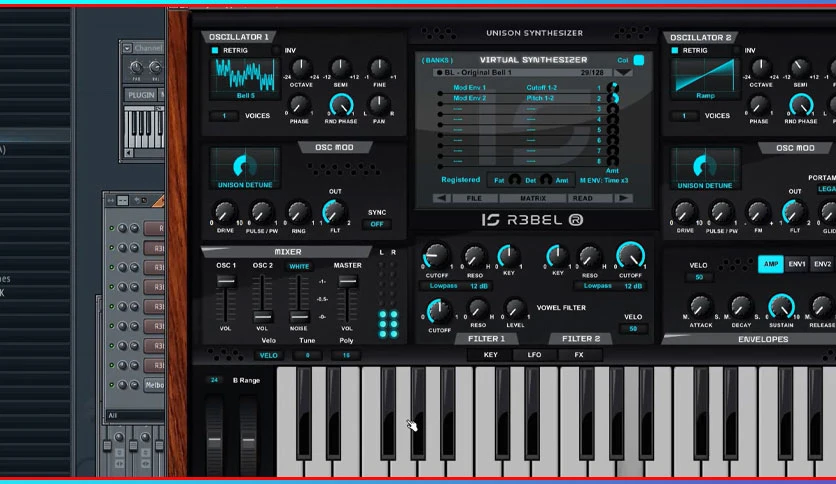This screenshot has height=484, width=836.
Task: Toggle Oscillator 1 Retrig
Action: point(215,51)
